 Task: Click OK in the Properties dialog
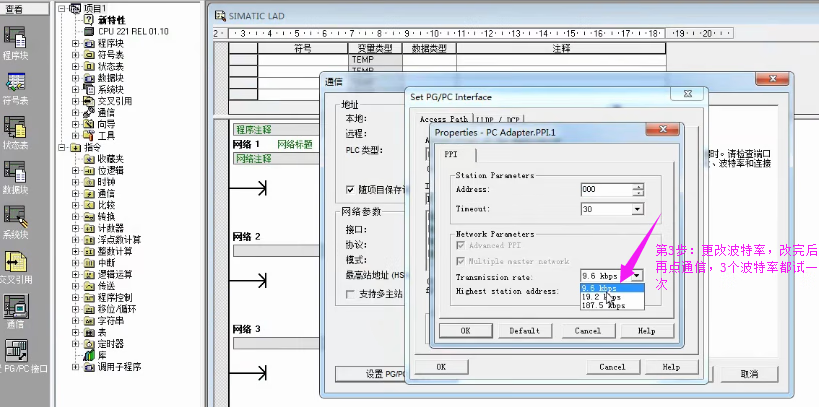click(x=465, y=330)
